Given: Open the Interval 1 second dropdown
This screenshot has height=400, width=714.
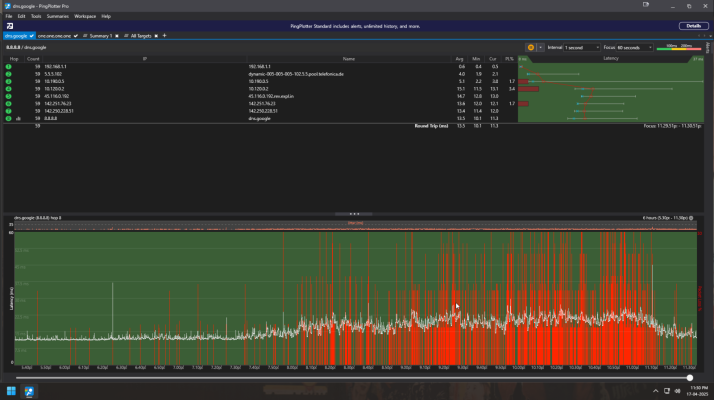Looking at the screenshot, I should 582,47.
